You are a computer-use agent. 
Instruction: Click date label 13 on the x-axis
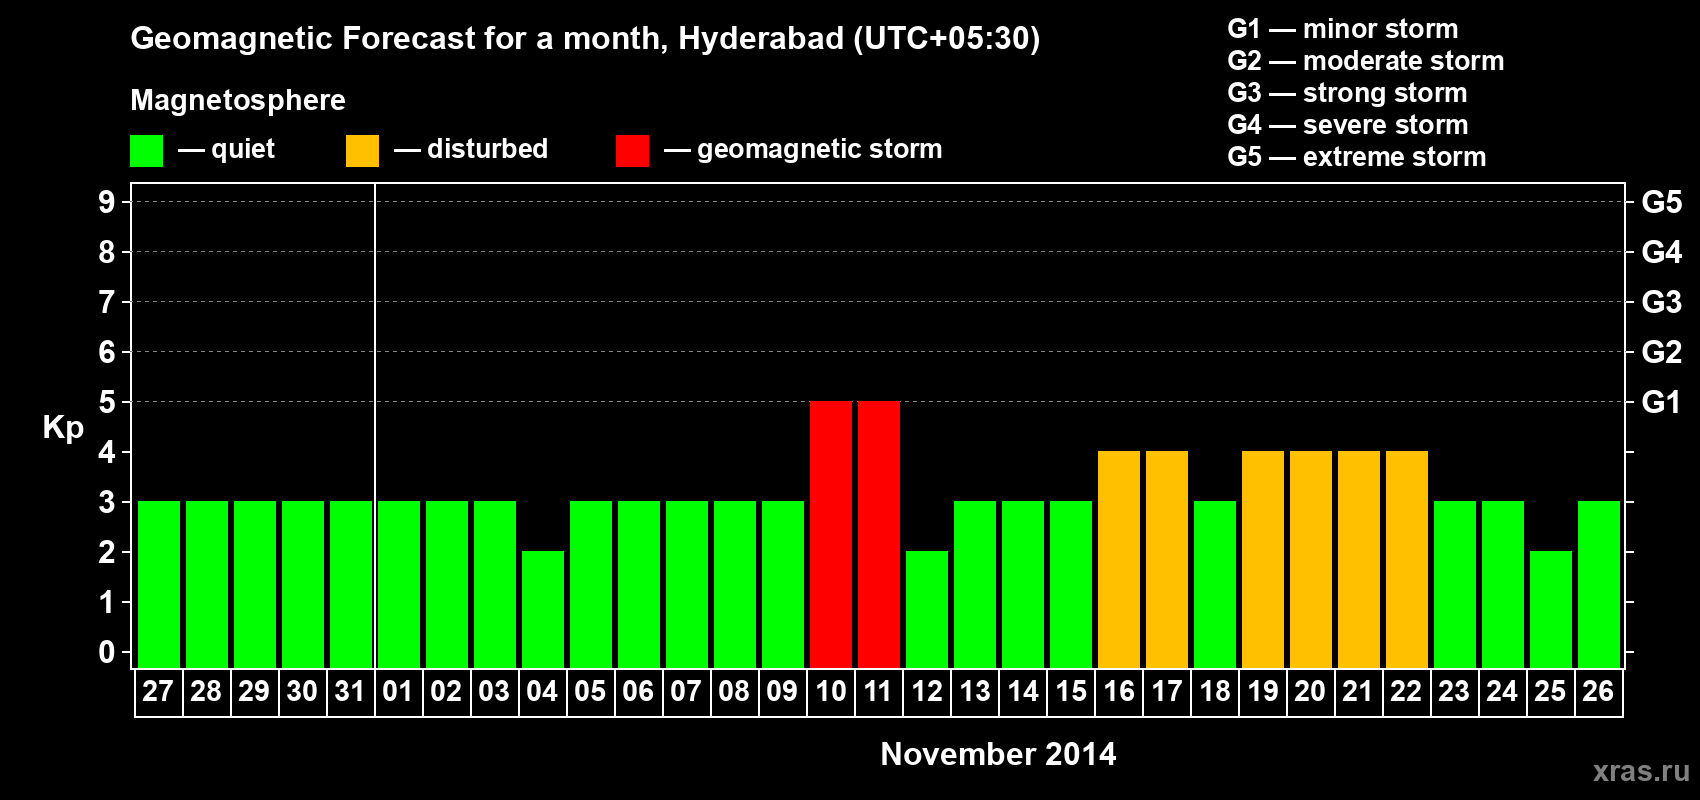974,692
